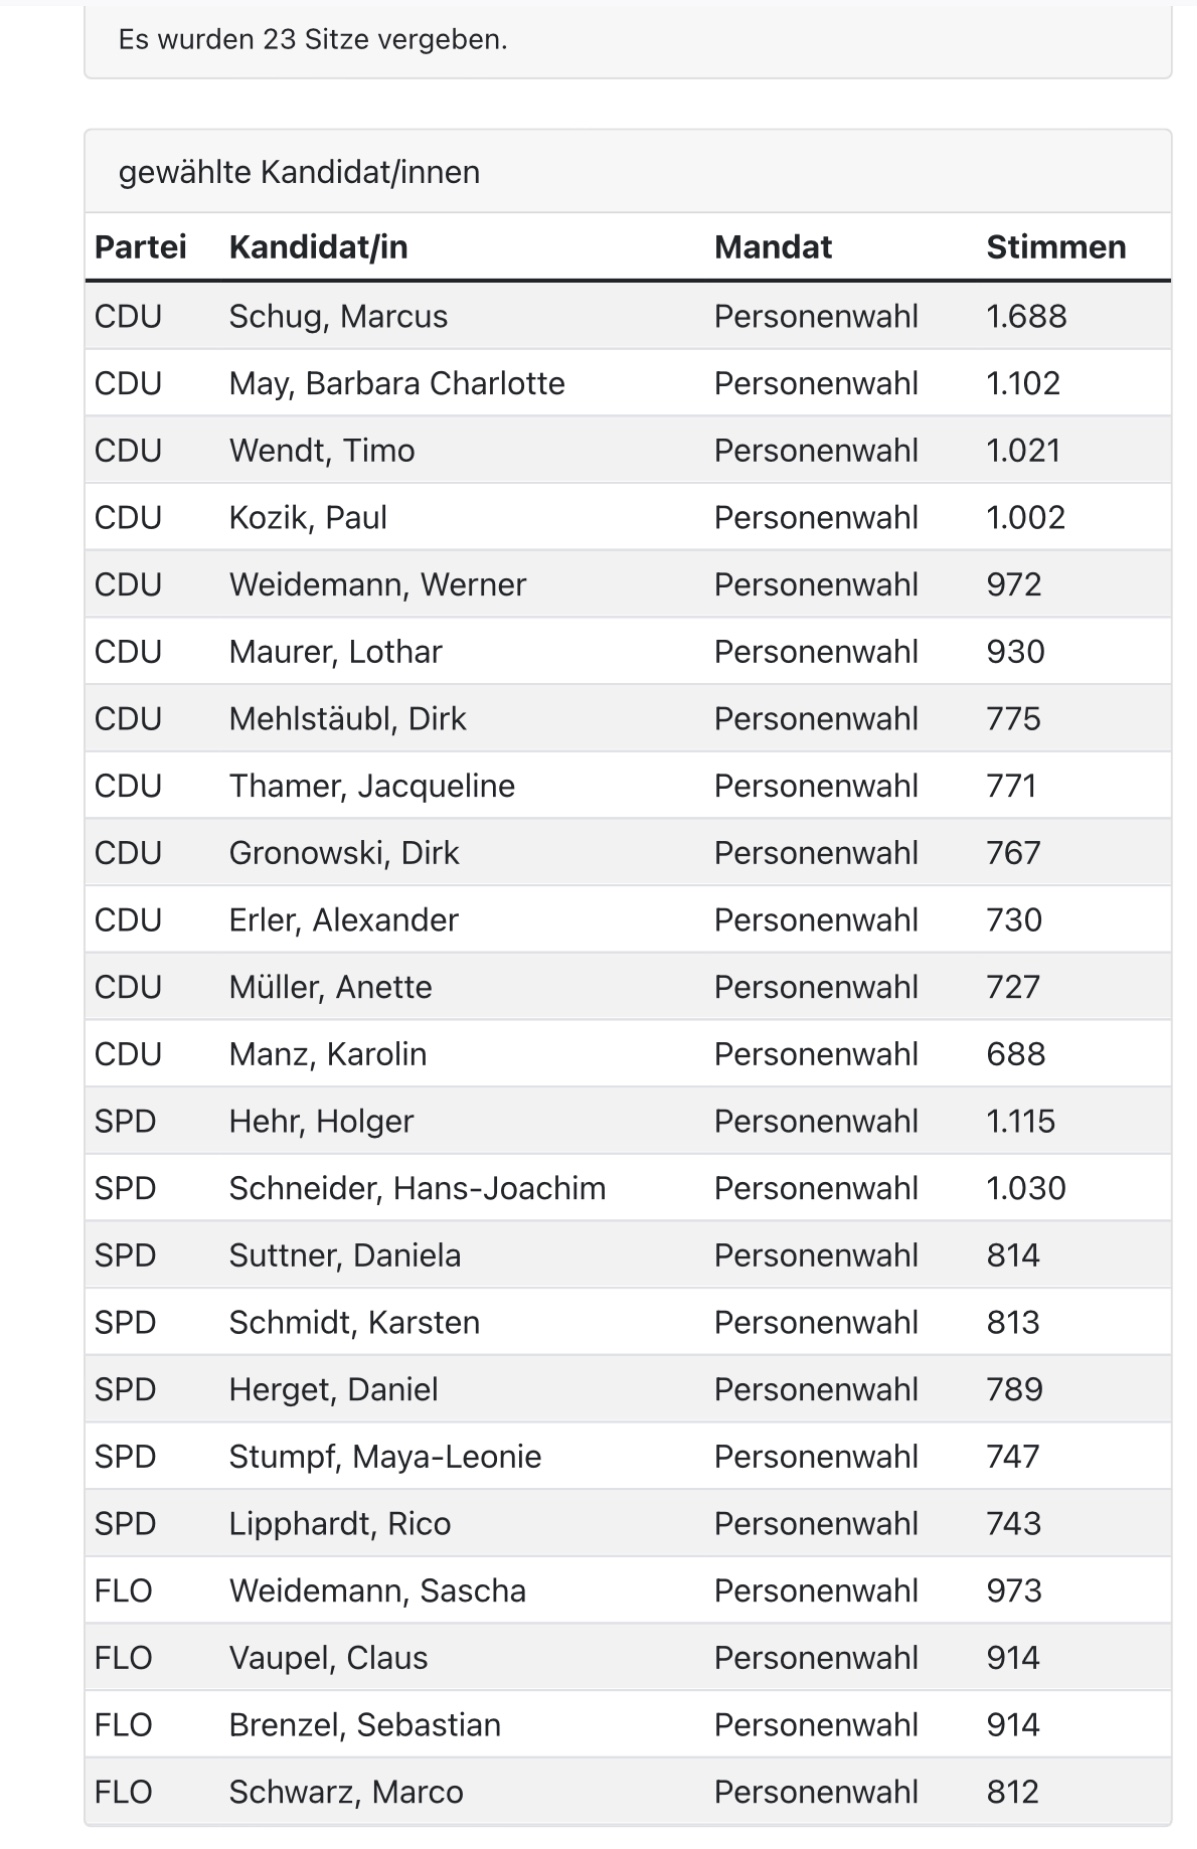Click the Stimmen column header
The width and height of the screenshot is (1197, 1849).
(x=1055, y=247)
